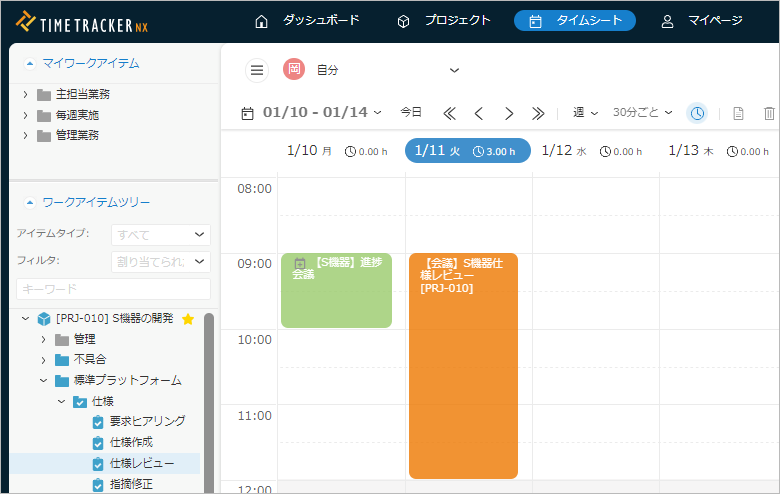Switch to the ダッシュボード tab
The image size is (780, 494).
pyautogui.click(x=307, y=21)
